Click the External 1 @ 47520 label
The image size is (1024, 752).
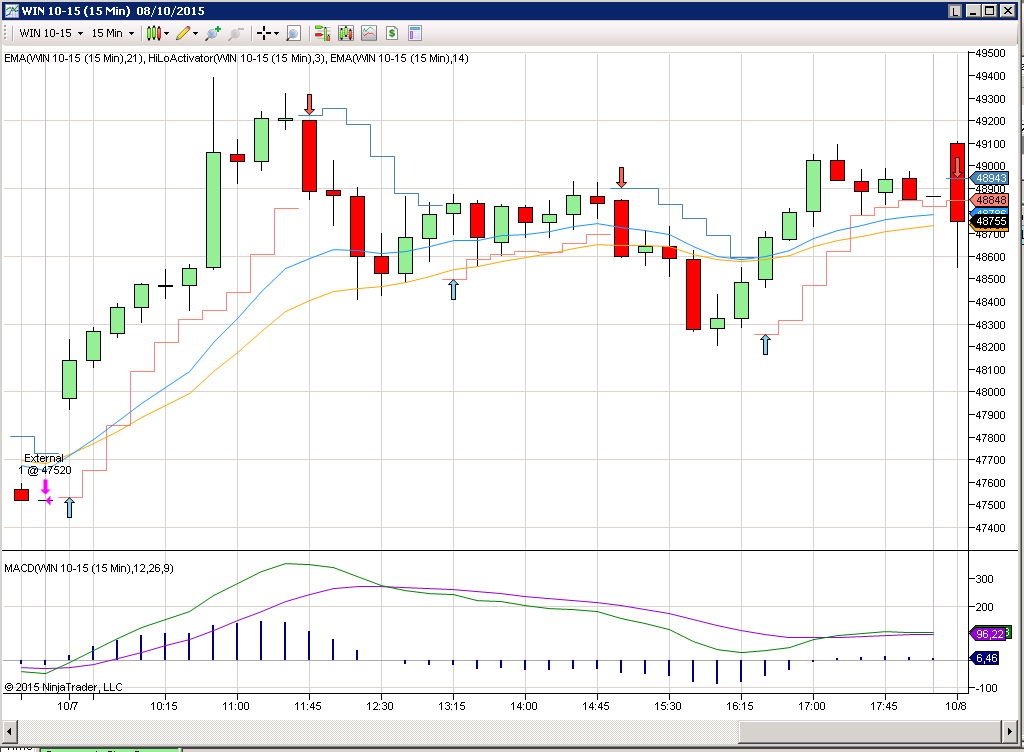point(44,464)
